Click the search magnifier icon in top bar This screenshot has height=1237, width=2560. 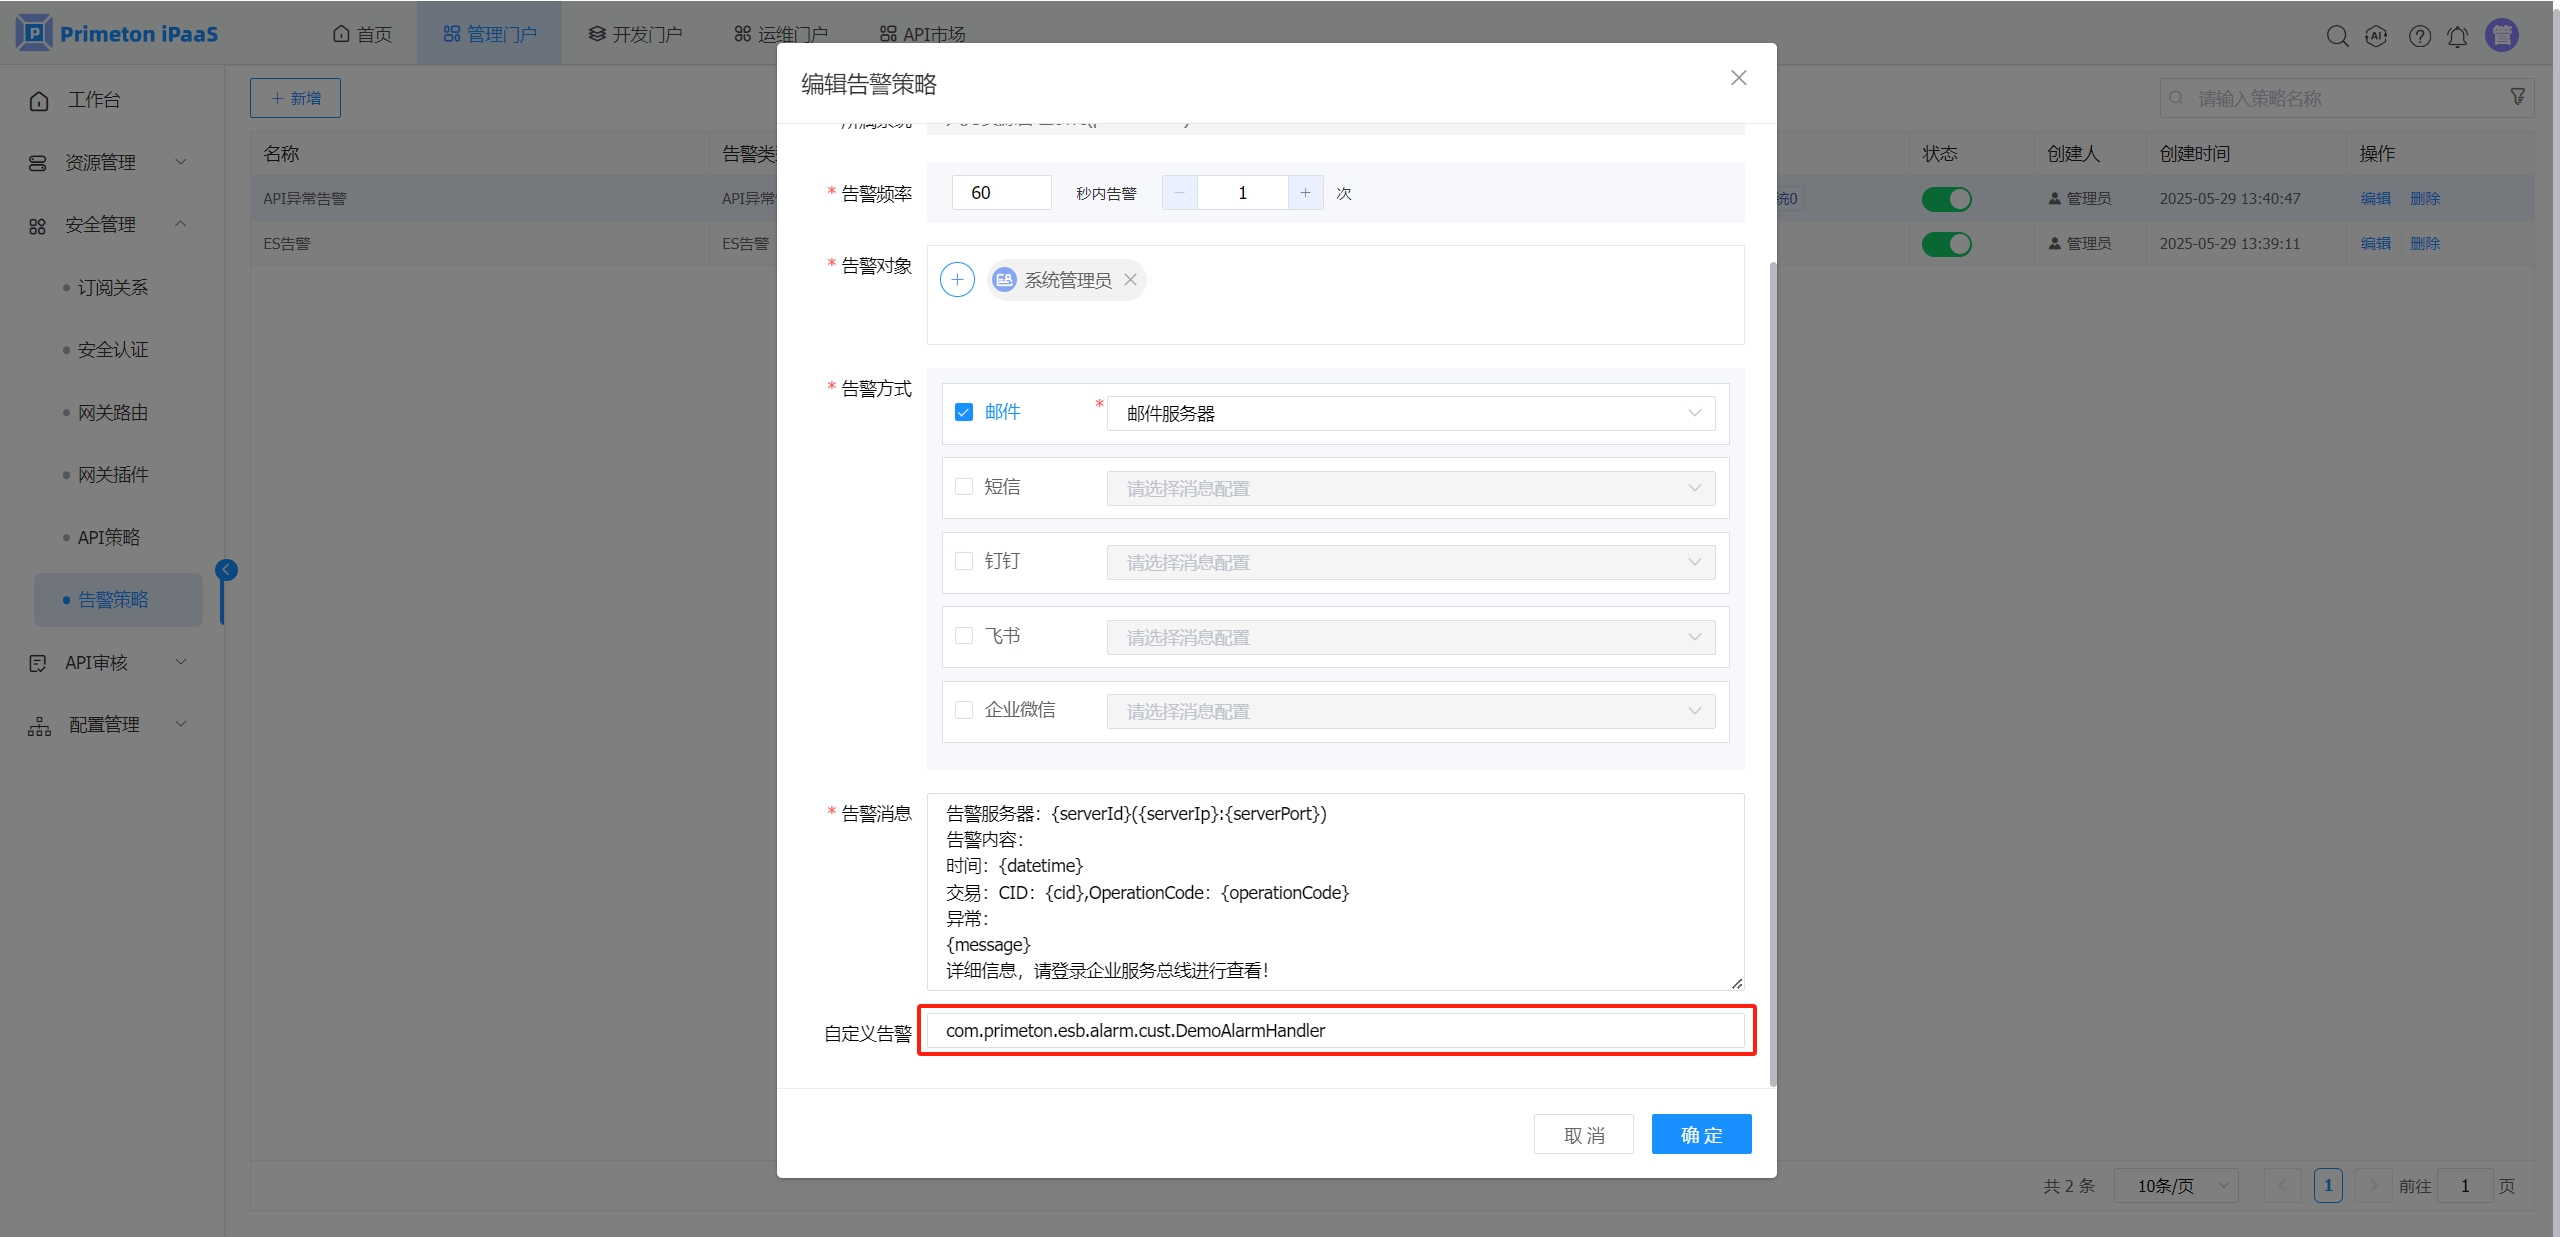[x=2336, y=36]
